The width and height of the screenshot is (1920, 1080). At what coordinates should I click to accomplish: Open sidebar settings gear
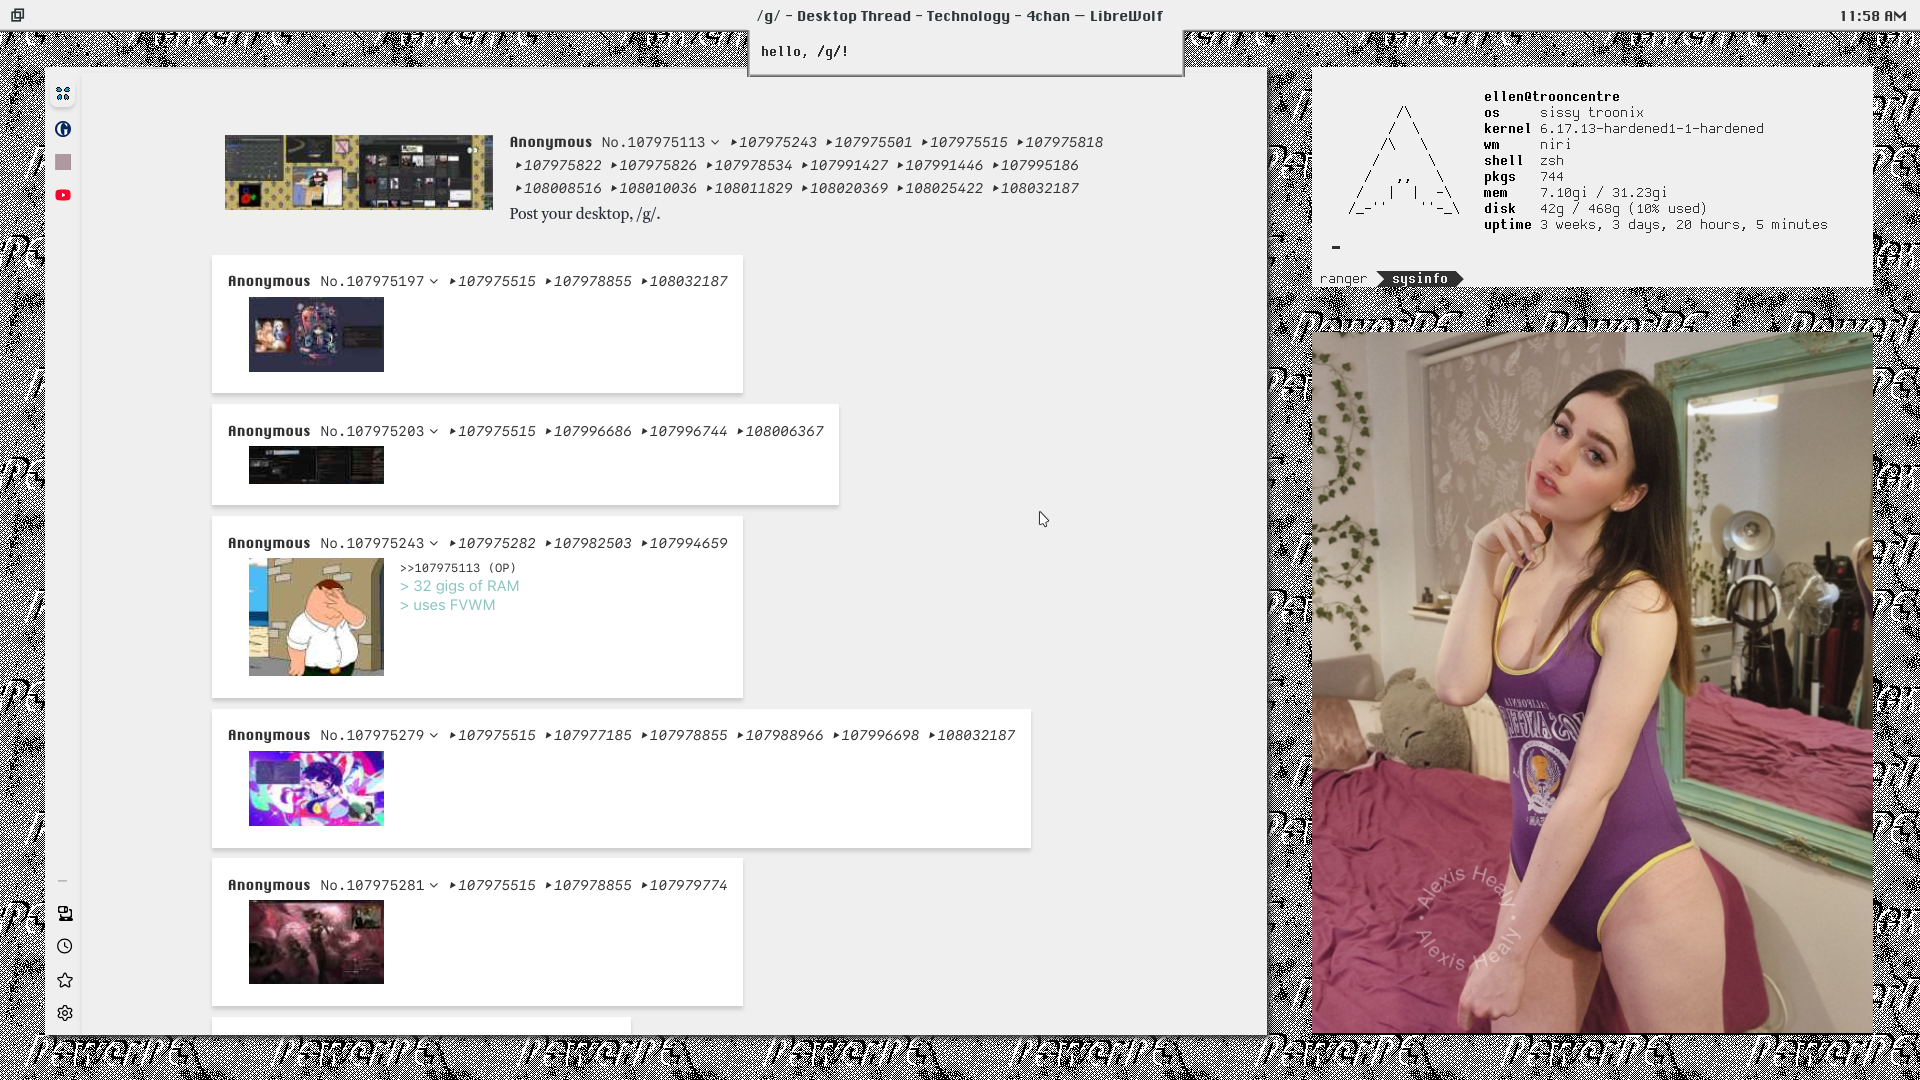65,1013
